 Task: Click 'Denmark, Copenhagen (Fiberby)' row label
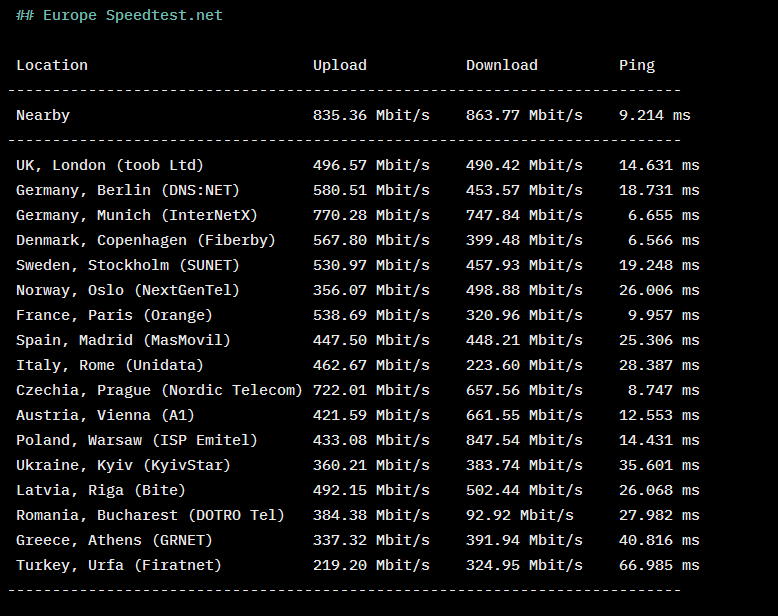pos(146,241)
